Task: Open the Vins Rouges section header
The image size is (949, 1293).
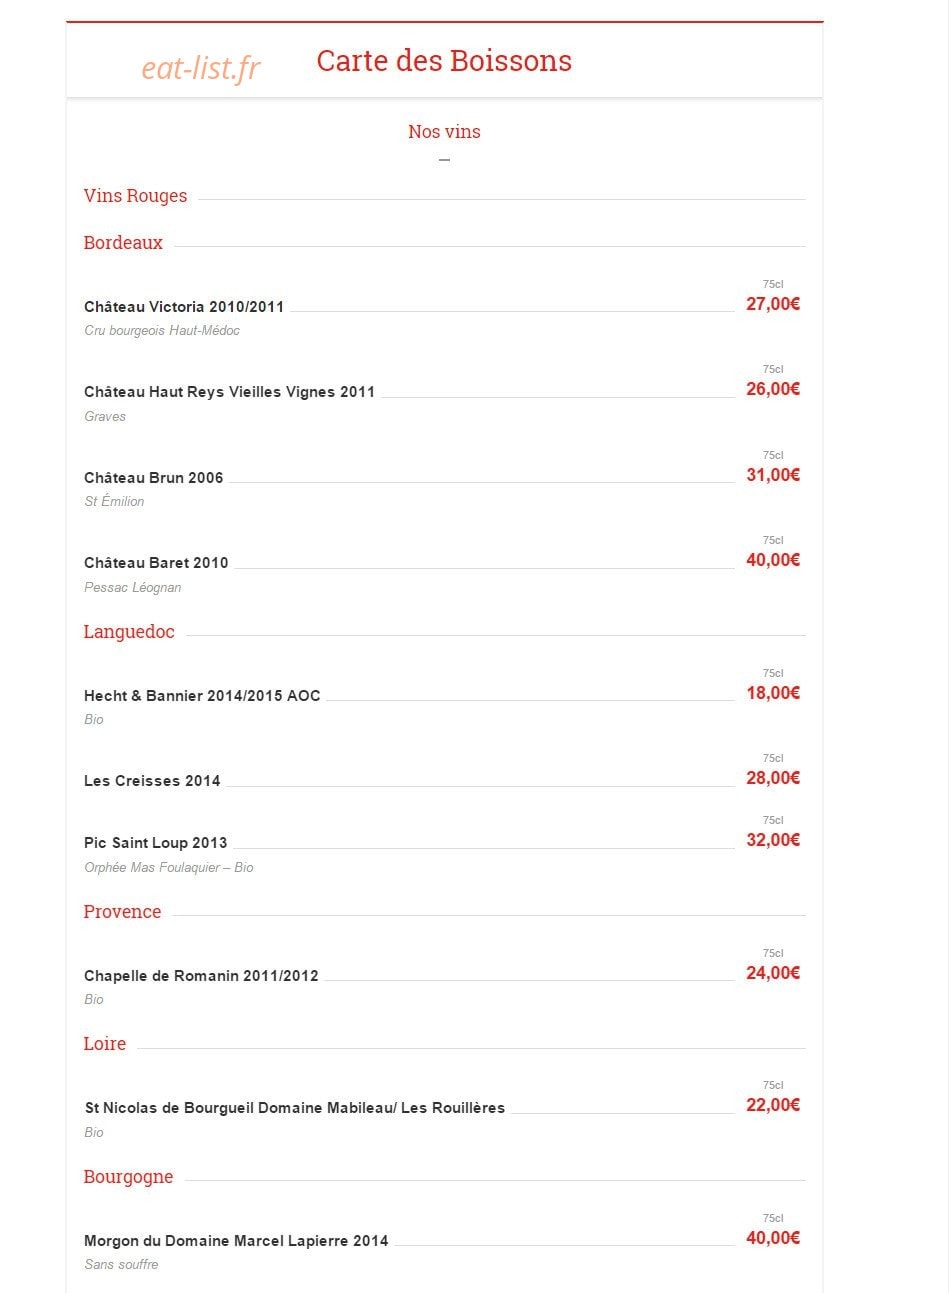Action: [136, 196]
